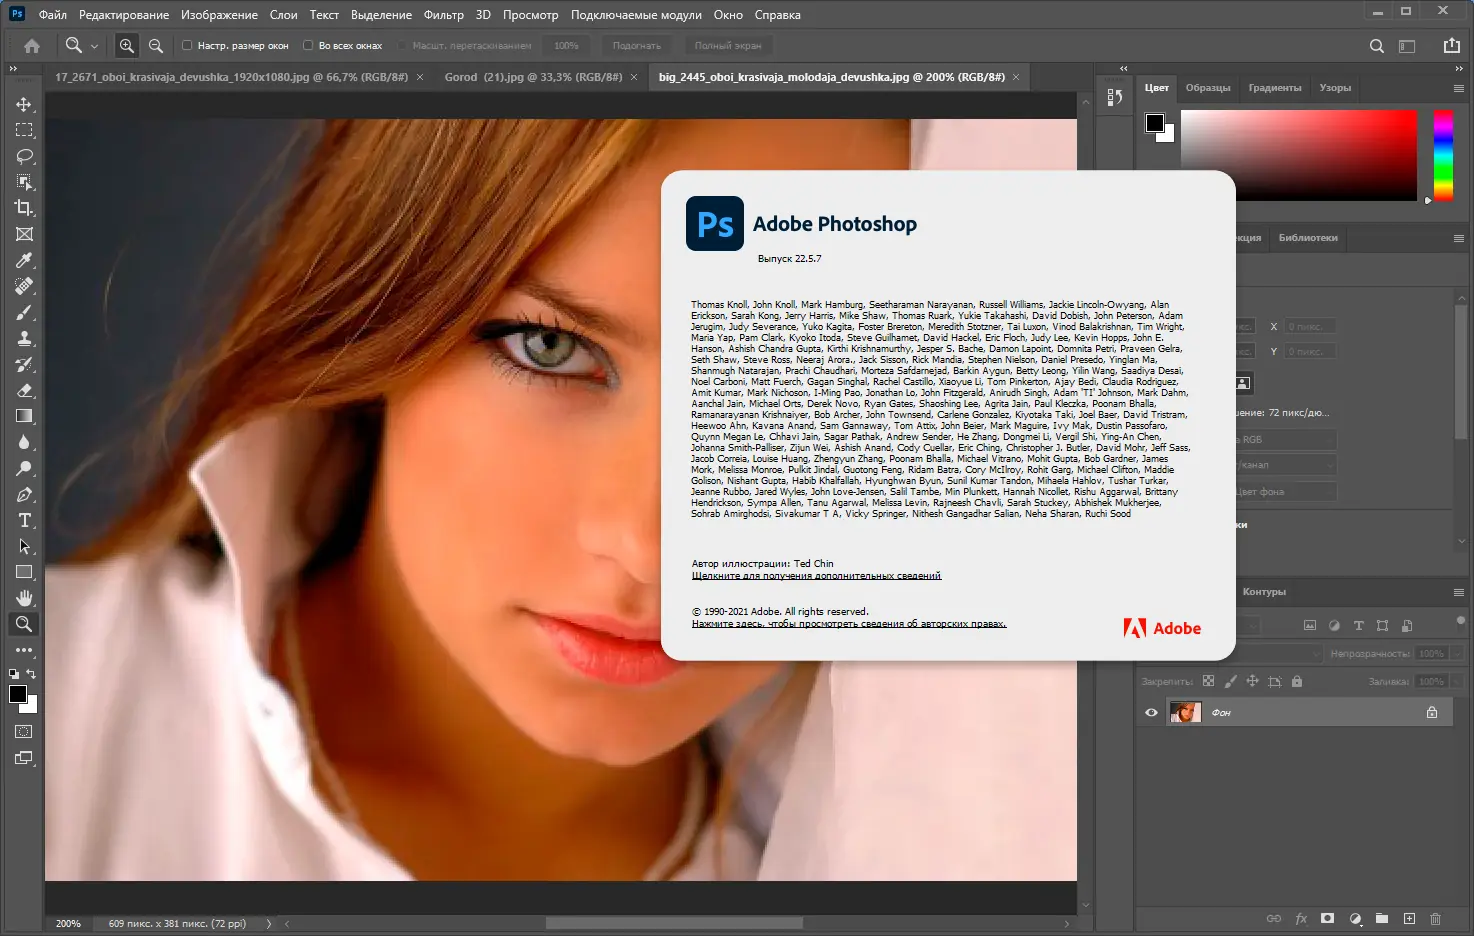Hide the Фон layer
Viewport: 1474px width, 936px height.
[x=1151, y=712]
